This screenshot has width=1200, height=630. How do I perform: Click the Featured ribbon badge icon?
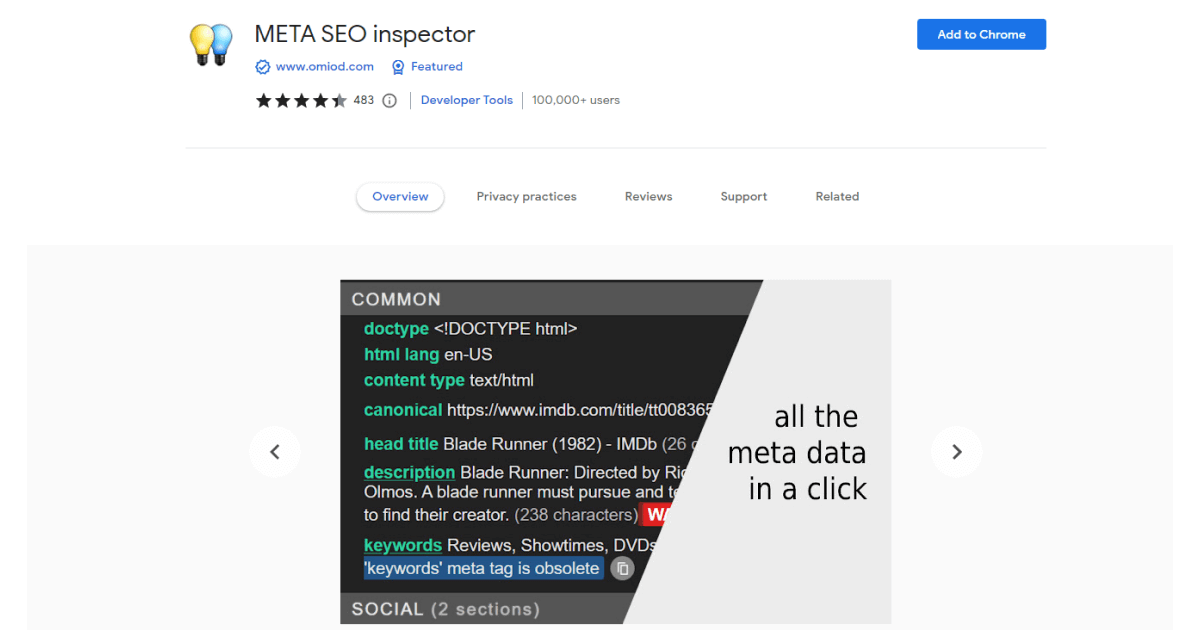click(398, 67)
